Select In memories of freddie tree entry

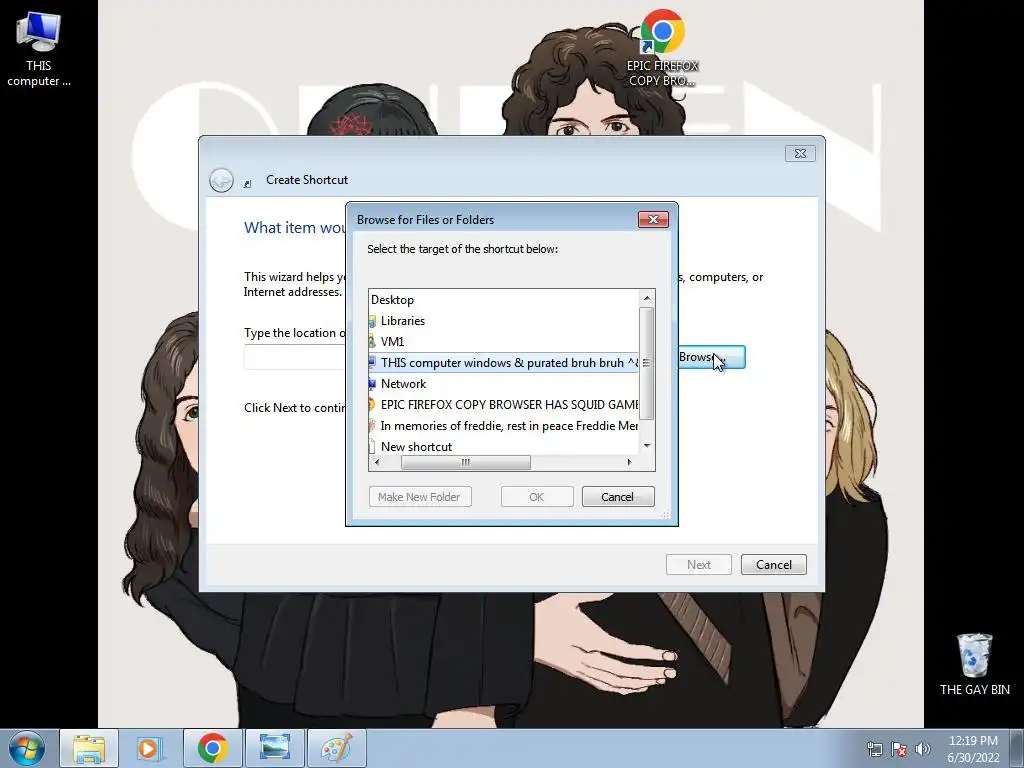tap(504, 425)
